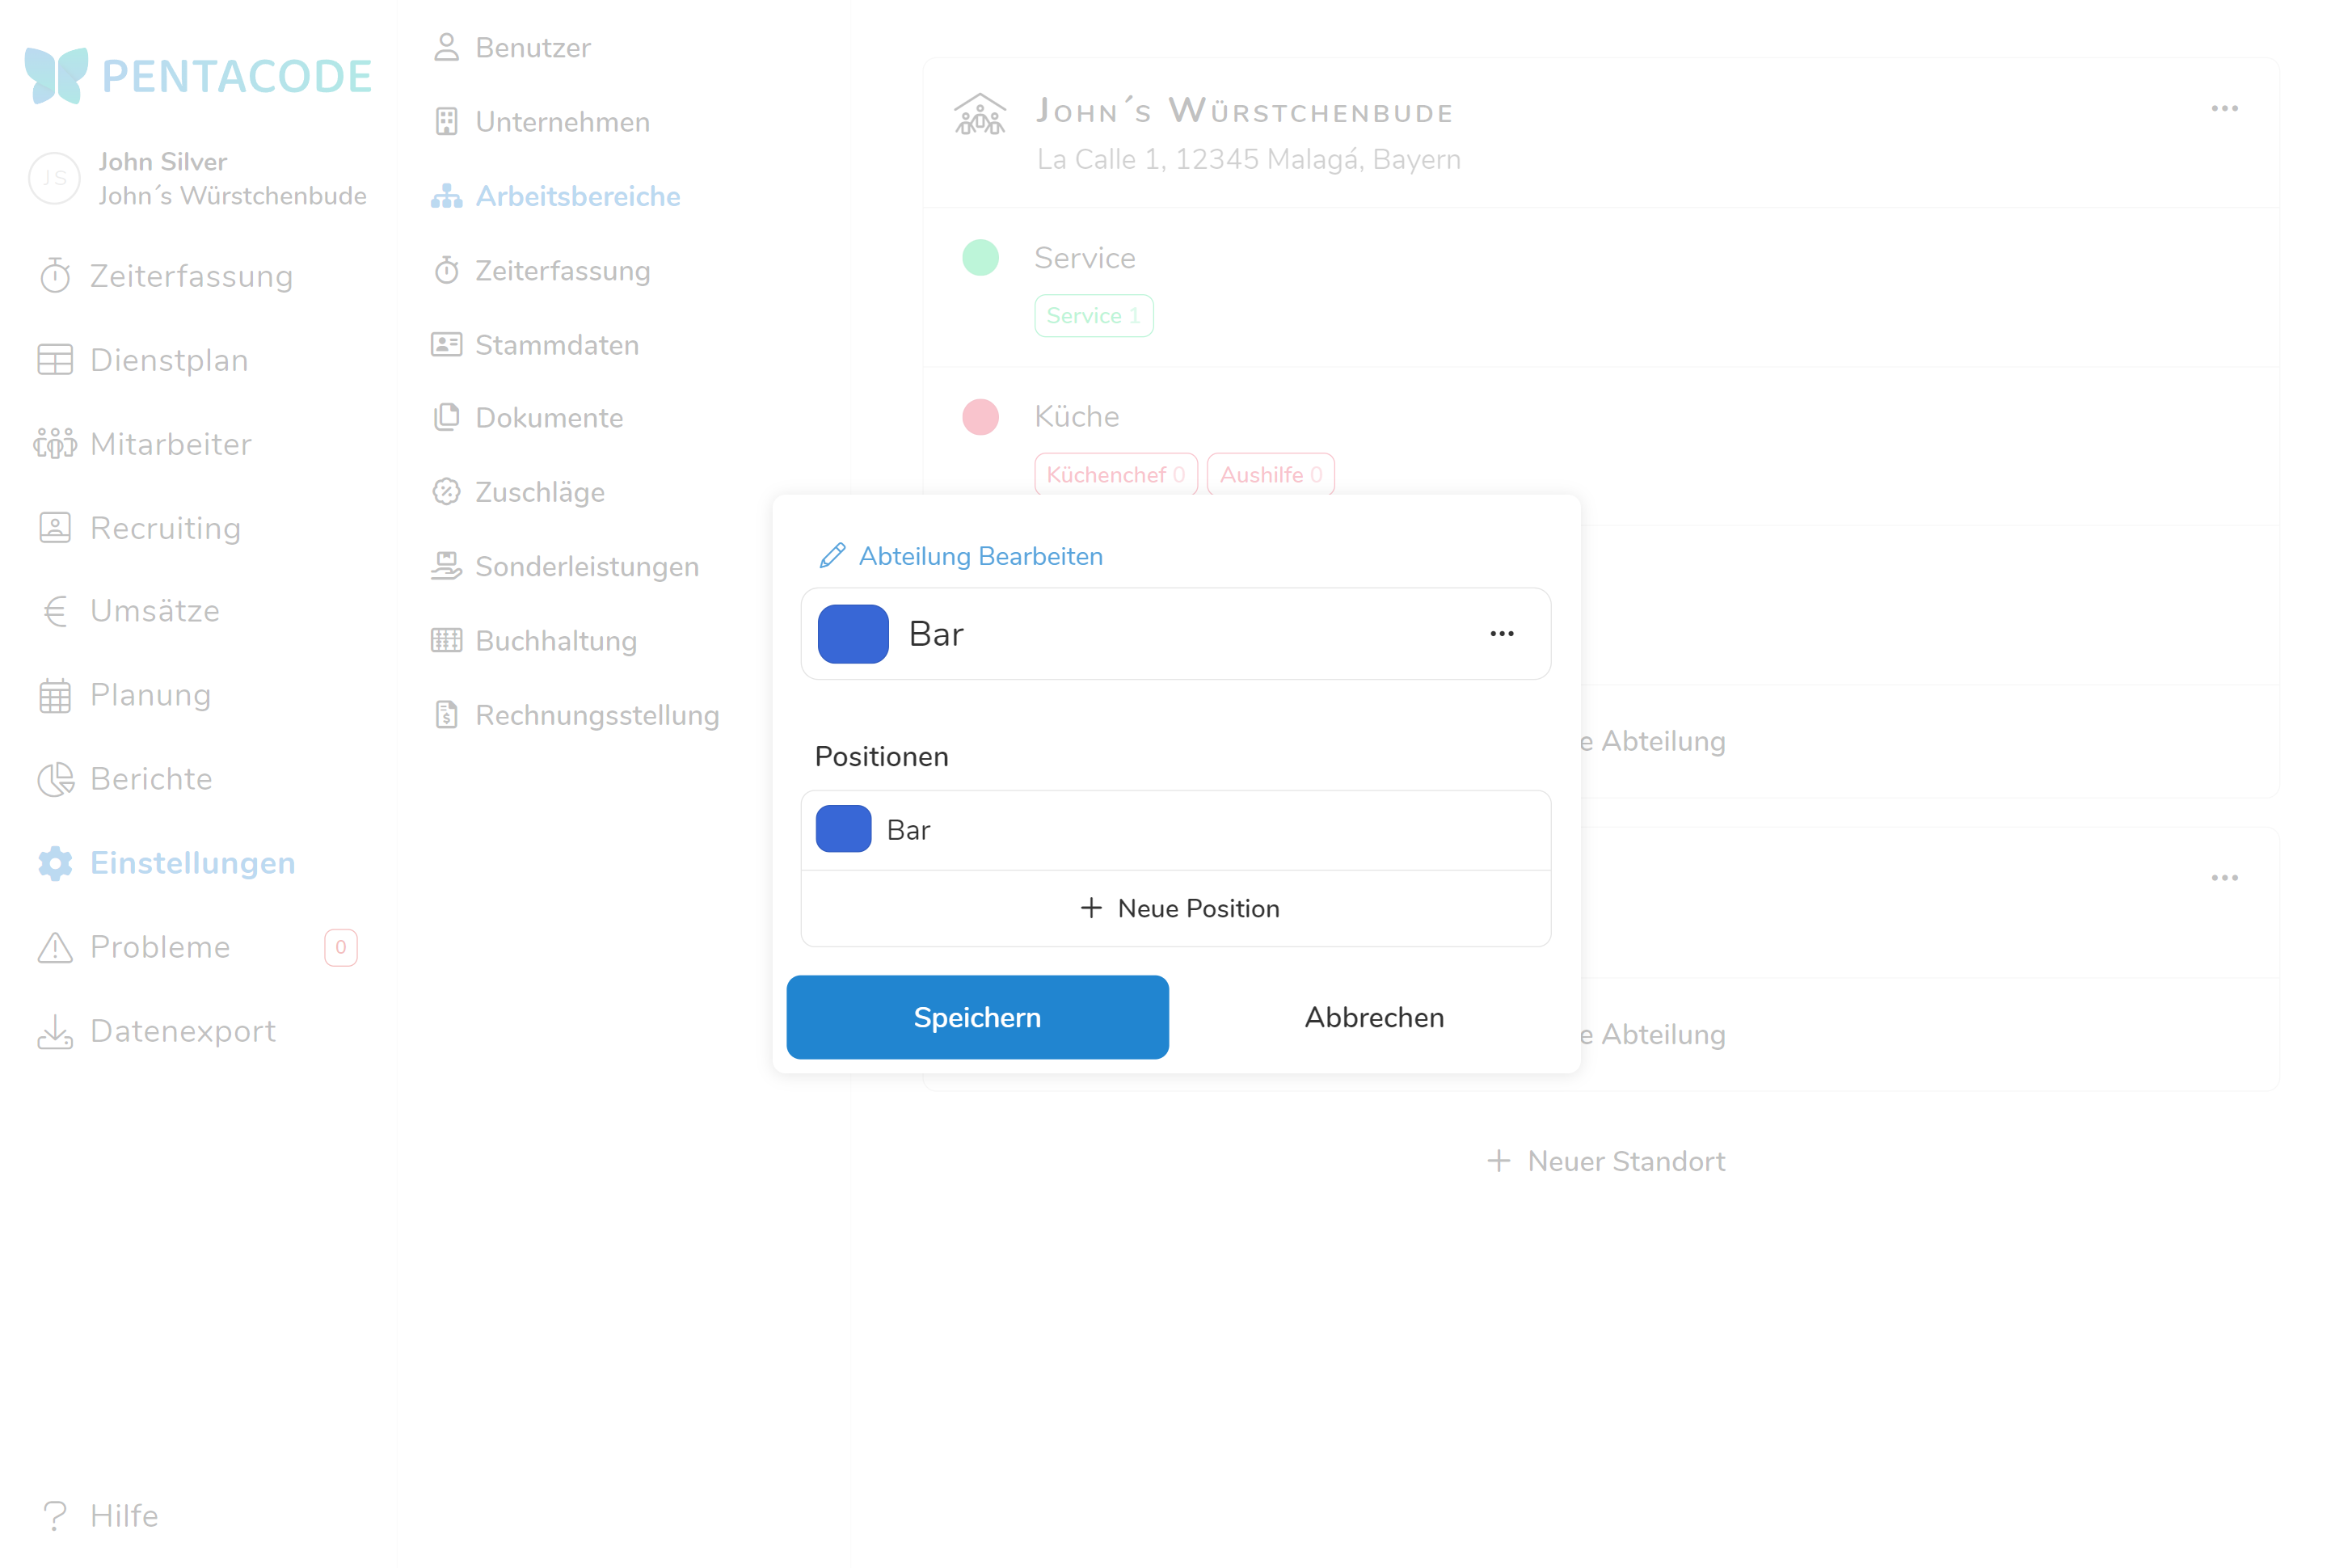Switch to Zuschläge settings page
Image resolution: width=2352 pixels, height=1568 pixels.
tap(538, 492)
